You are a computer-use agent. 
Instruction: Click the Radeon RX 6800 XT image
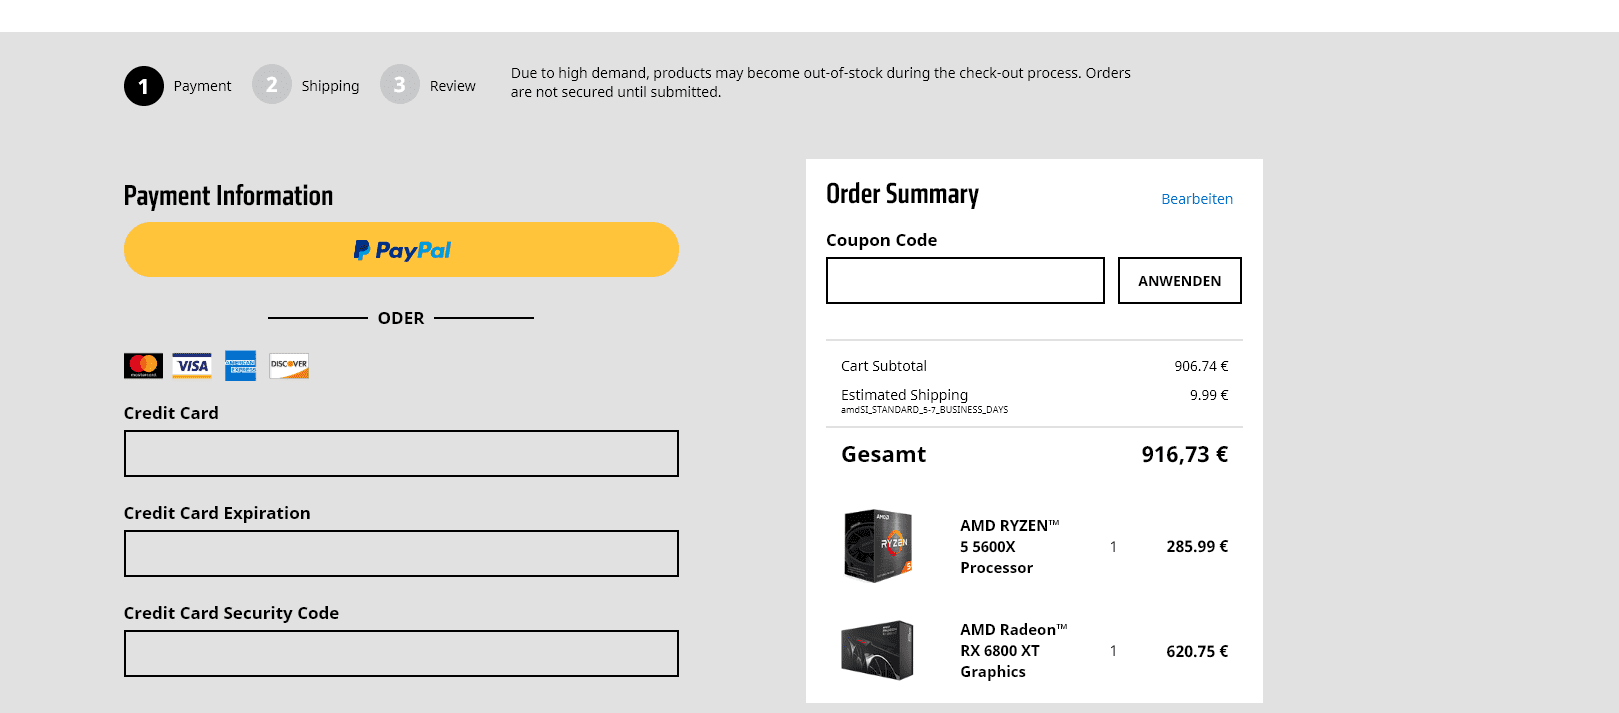(878, 650)
